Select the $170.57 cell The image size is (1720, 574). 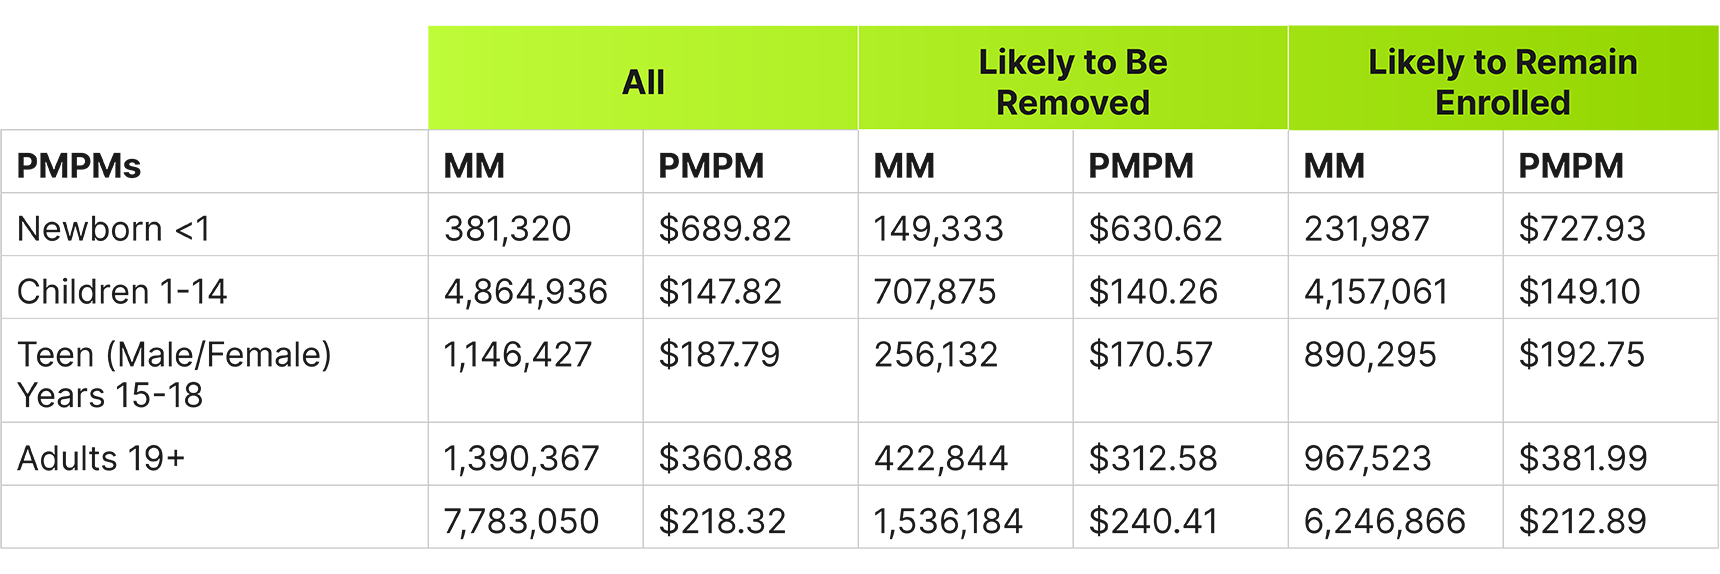(x=1181, y=371)
